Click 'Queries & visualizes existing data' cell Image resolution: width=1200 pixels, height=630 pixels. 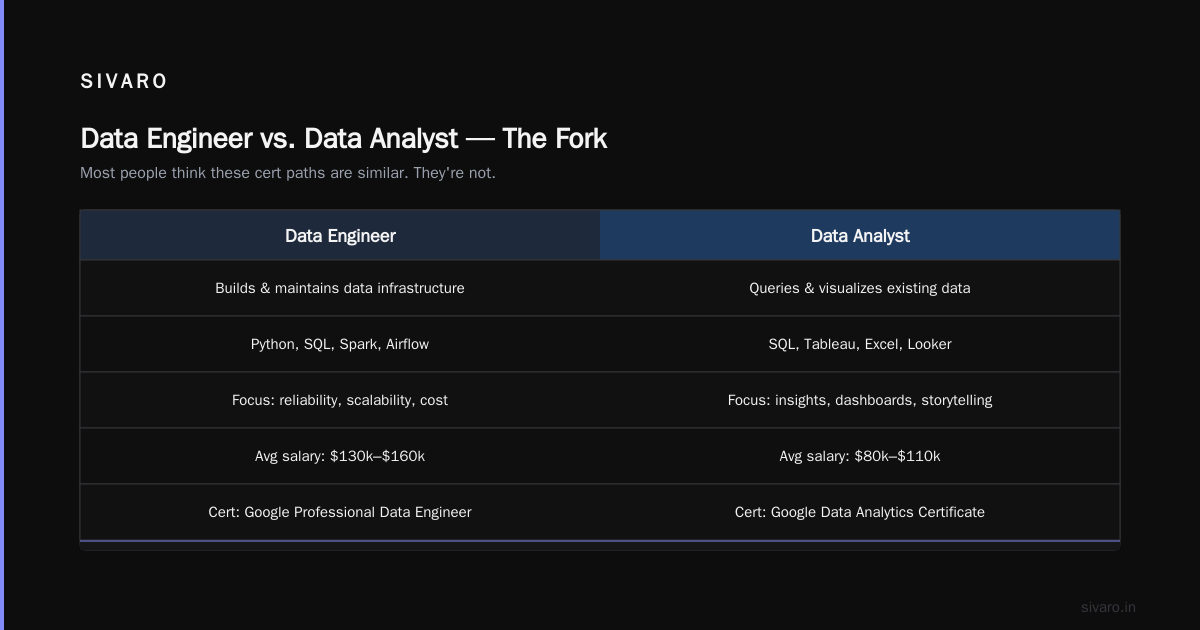[860, 288]
